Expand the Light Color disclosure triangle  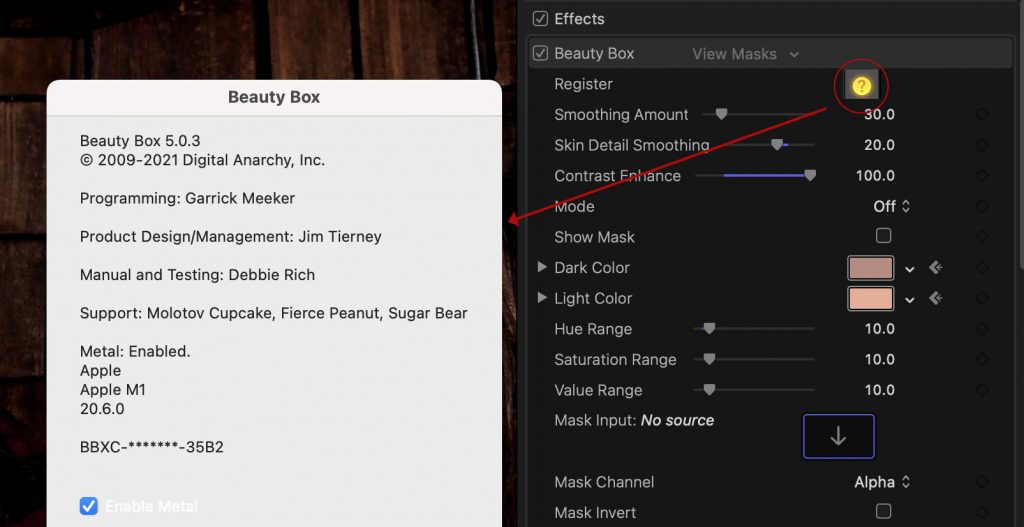(541, 298)
